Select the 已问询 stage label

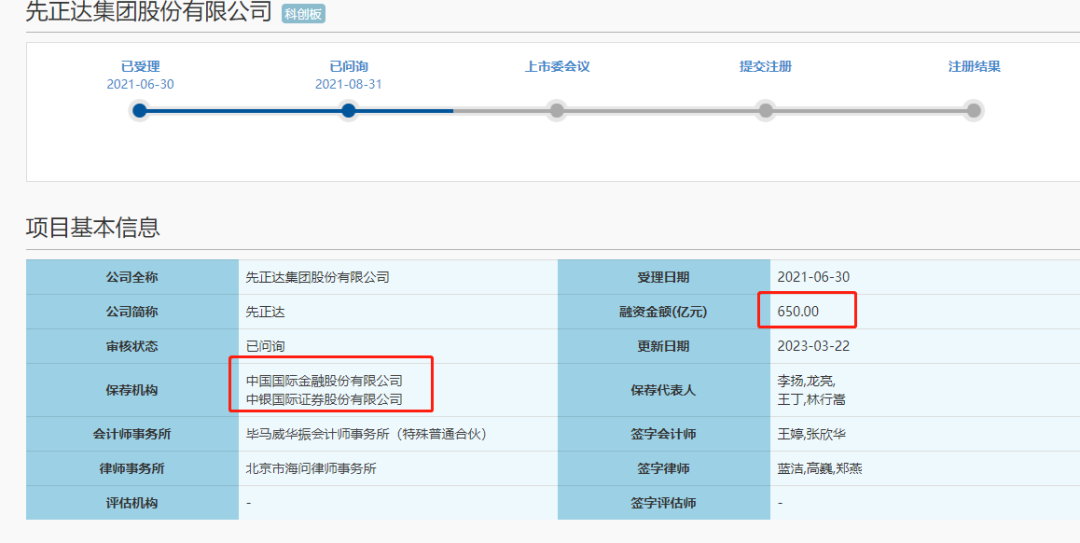pos(348,67)
